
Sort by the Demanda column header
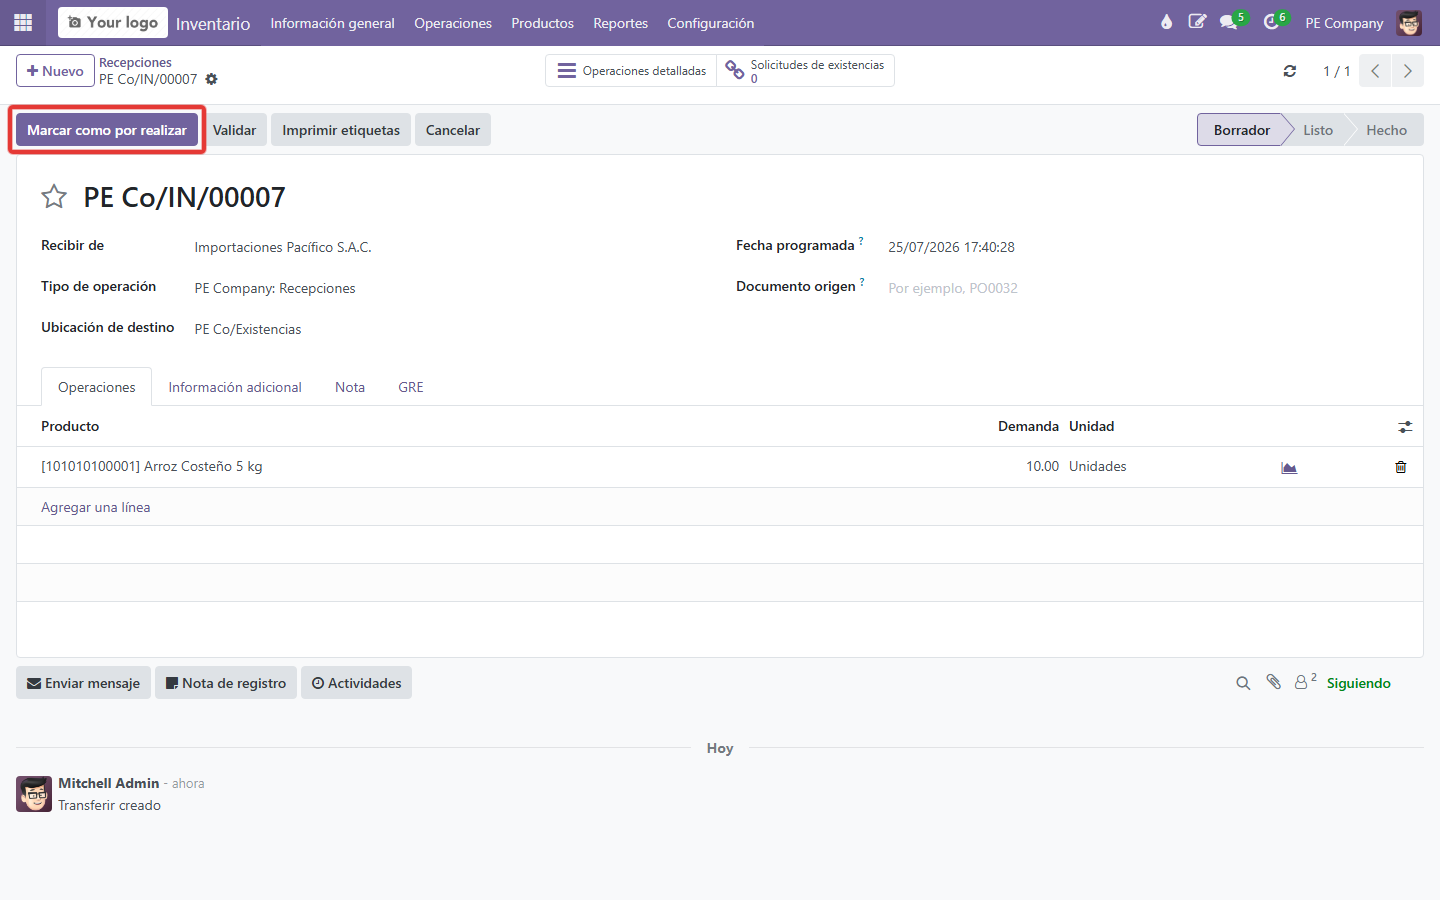1028,426
